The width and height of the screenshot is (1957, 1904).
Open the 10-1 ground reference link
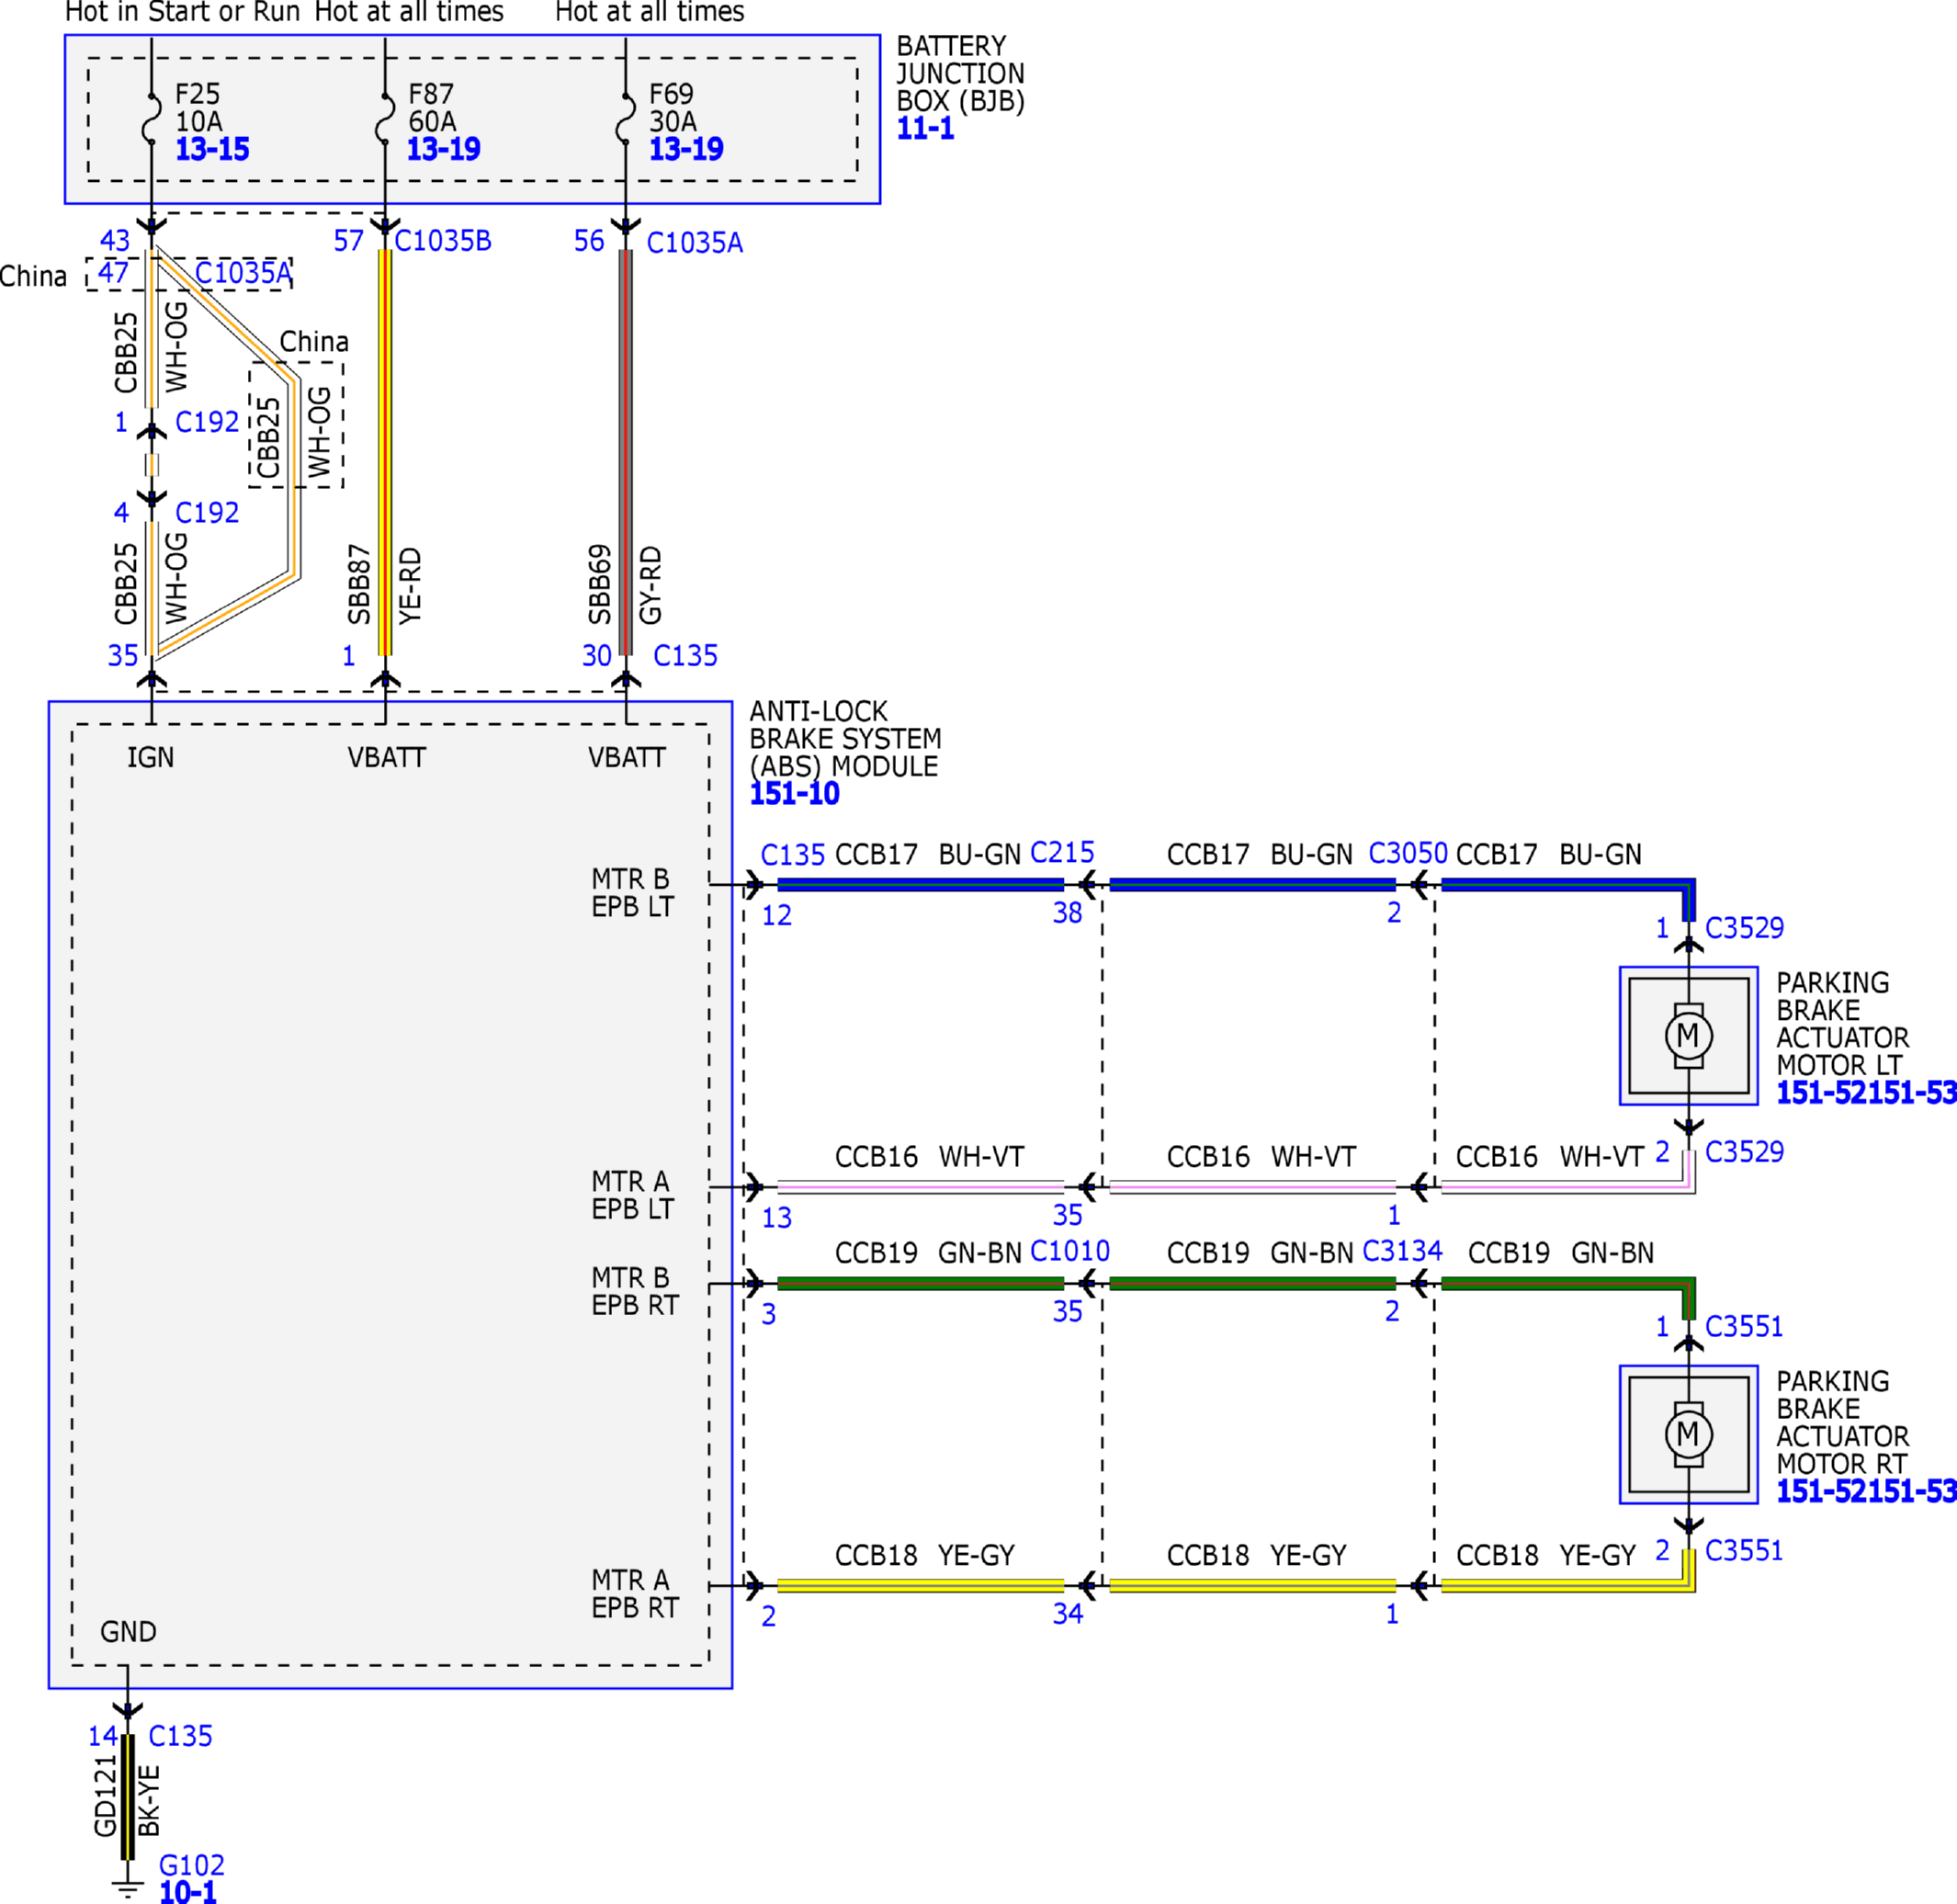187,1891
